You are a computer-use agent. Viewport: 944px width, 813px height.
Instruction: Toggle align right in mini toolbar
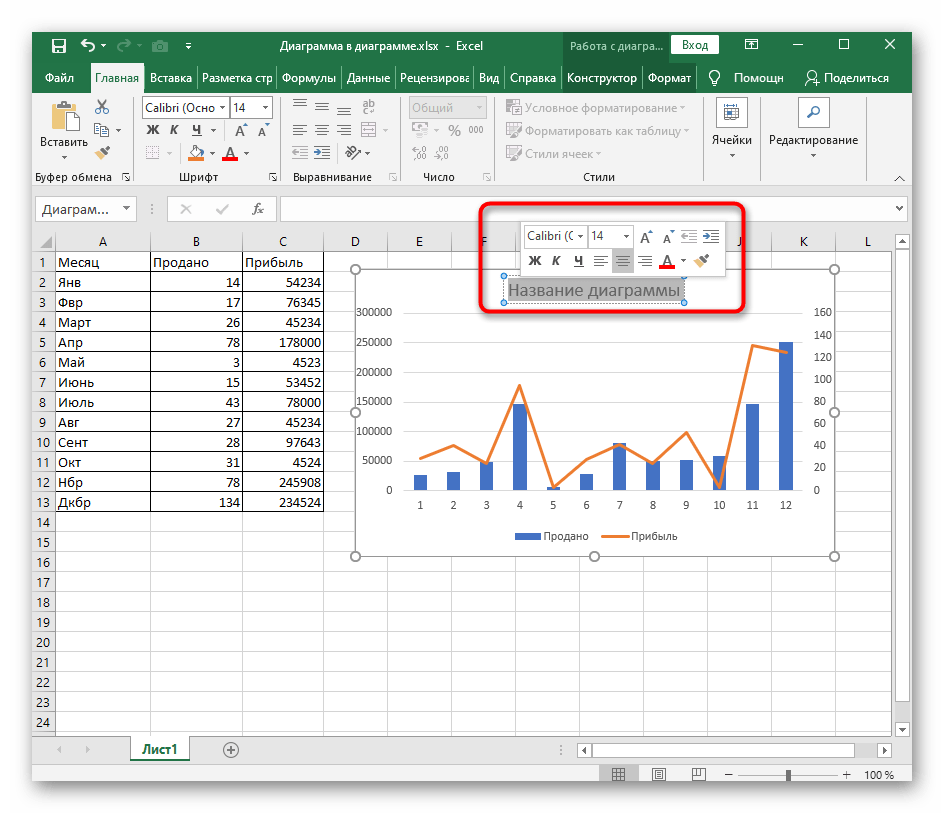pos(645,261)
